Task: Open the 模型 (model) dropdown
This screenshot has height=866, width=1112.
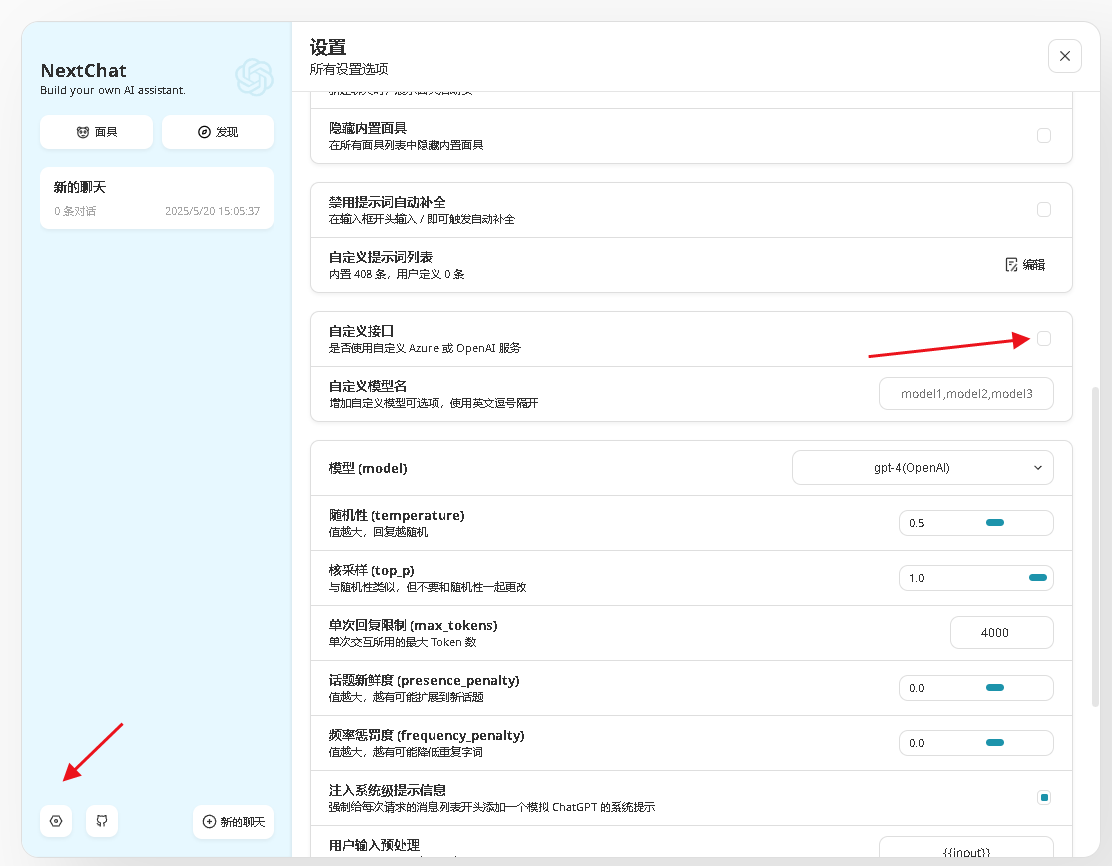Action: tap(923, 467)
